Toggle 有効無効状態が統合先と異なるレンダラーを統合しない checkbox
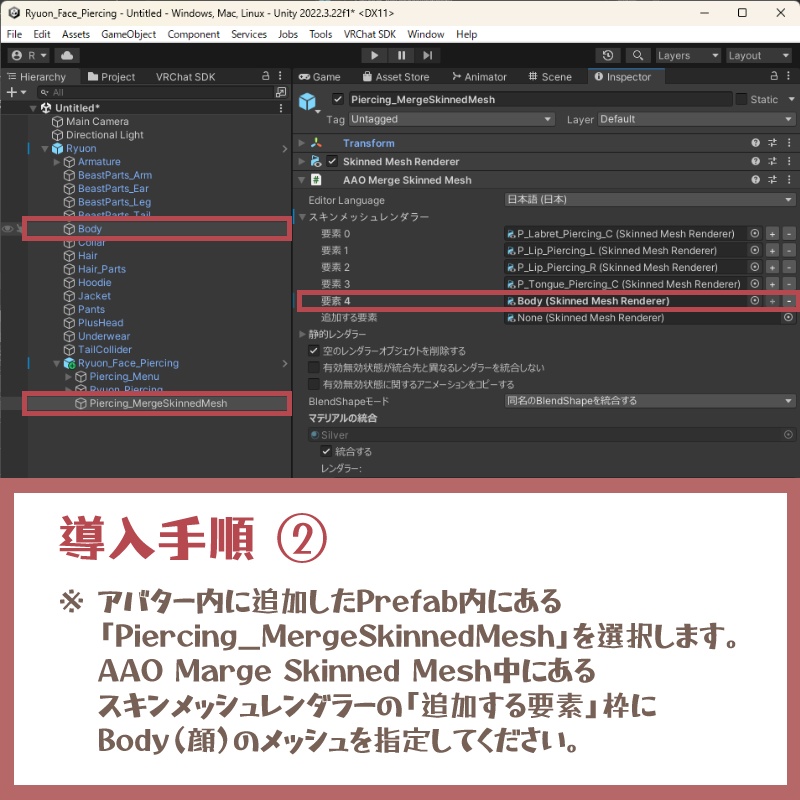 pyautogui.click(x=314, y=368)
